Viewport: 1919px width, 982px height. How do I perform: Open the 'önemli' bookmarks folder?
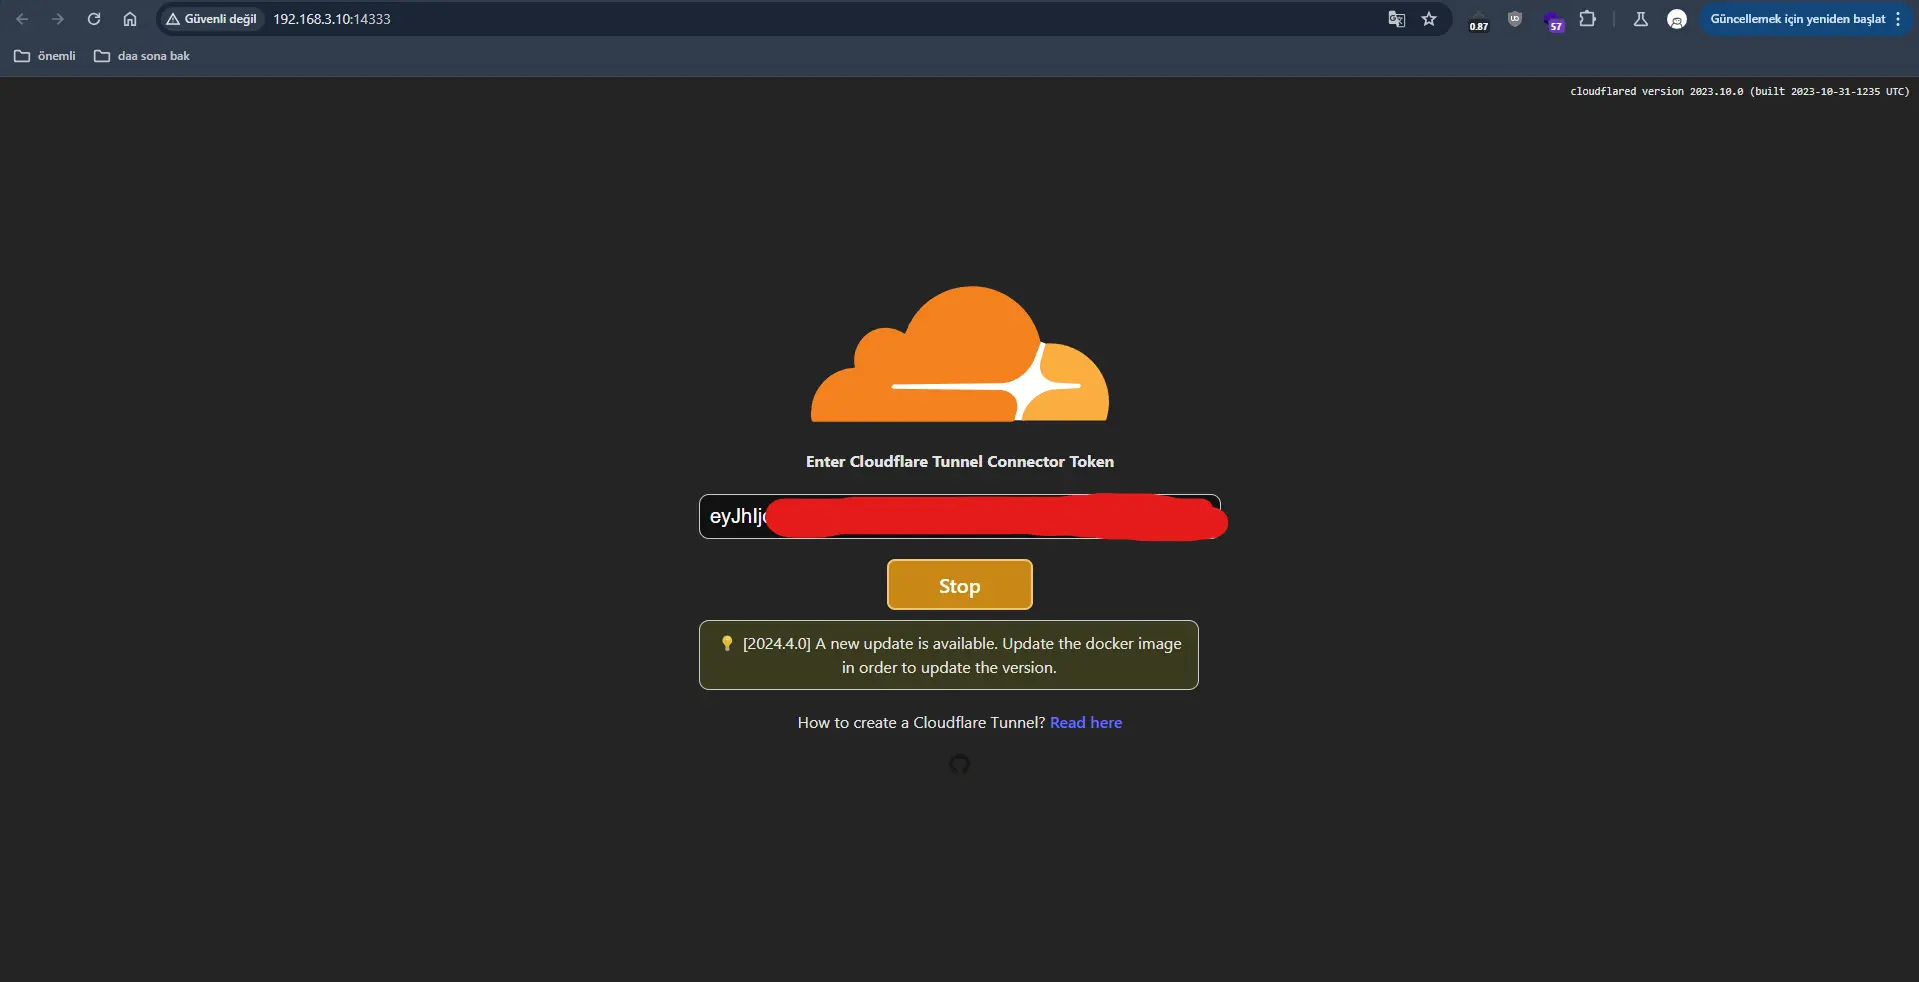[45, 56]
